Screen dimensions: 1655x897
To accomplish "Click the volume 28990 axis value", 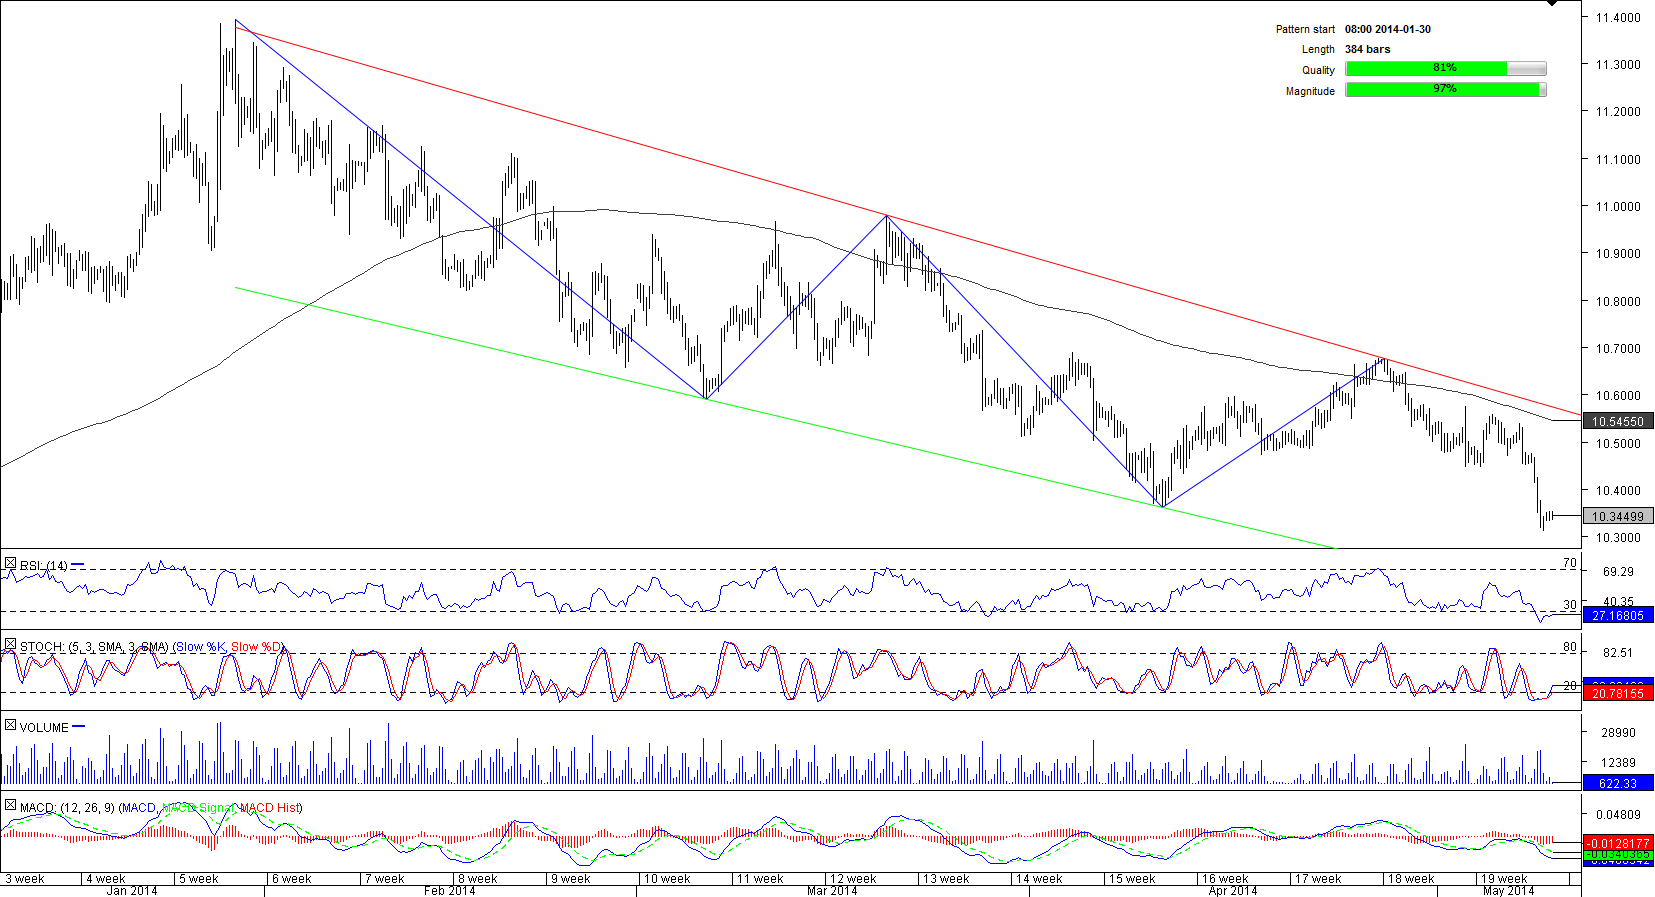I will (1618, 733).
